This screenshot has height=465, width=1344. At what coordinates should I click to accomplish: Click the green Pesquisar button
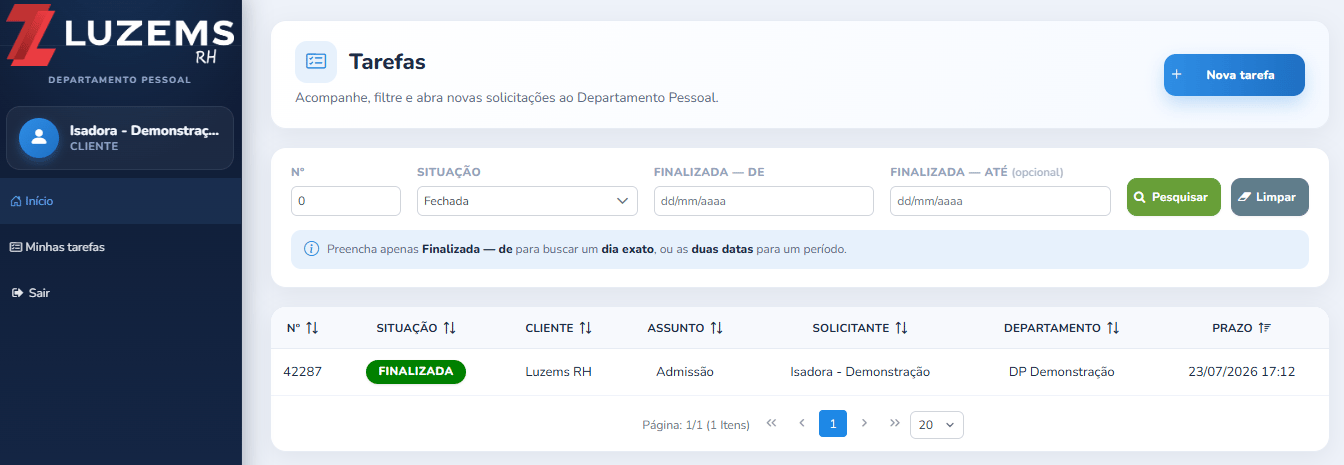[x=1174, y=197]
